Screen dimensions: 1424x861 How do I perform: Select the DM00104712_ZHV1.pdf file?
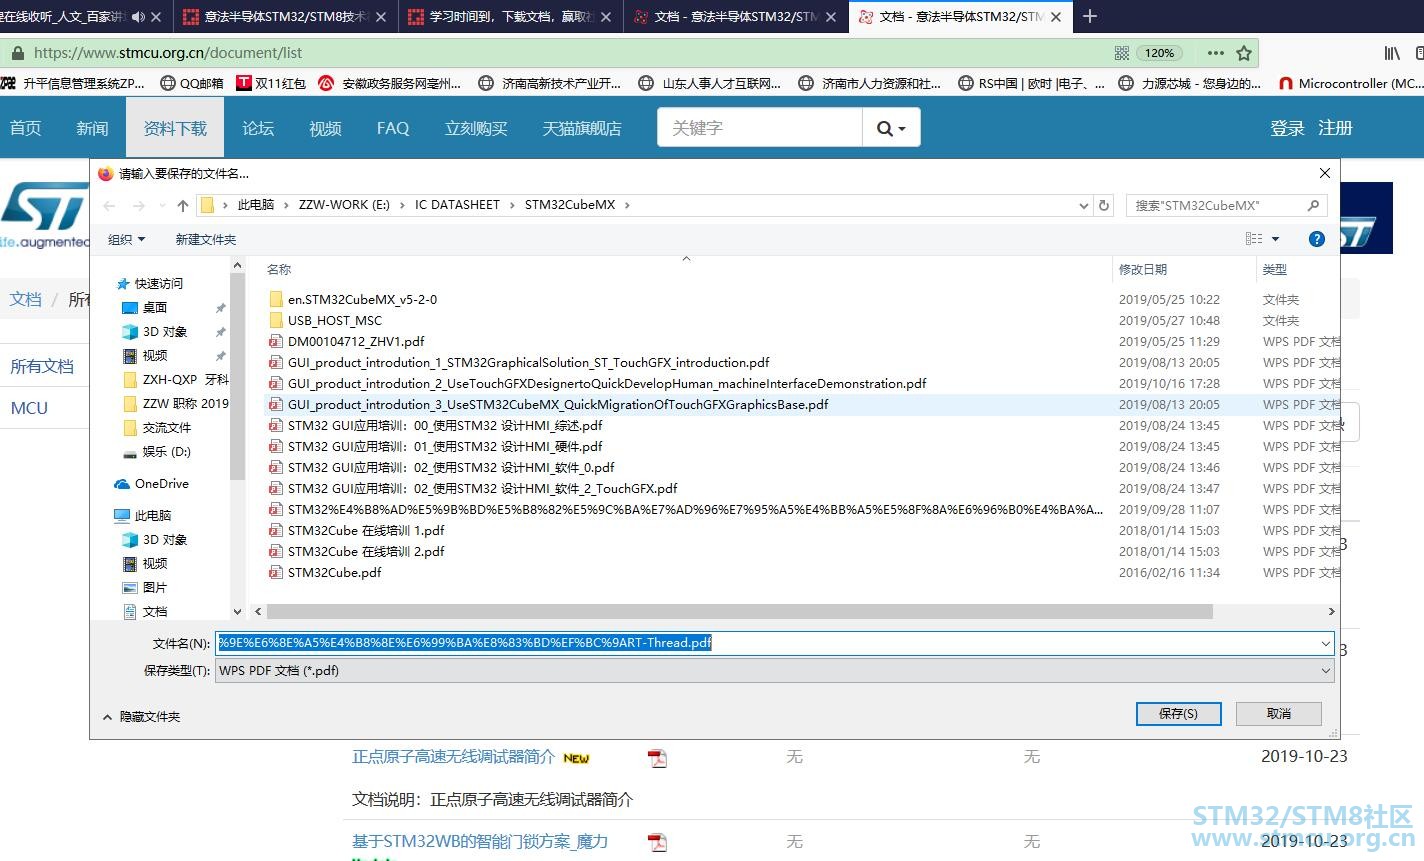[347, 341]
